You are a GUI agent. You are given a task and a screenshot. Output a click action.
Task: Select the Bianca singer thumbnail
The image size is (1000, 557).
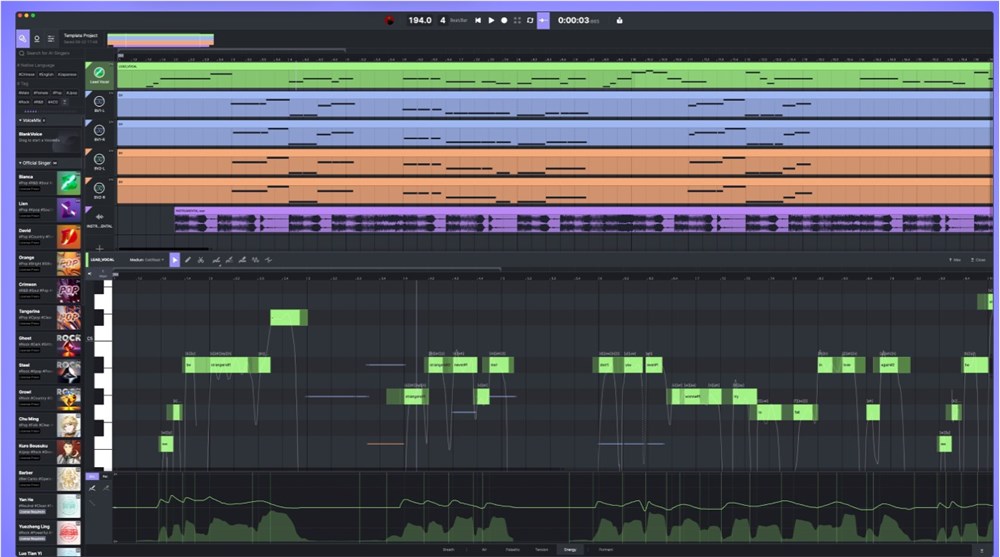[x=69, y=183]
